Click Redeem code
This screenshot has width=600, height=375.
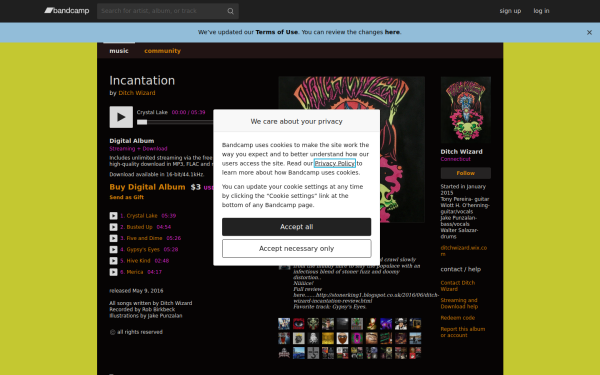[x=458, y=318]
